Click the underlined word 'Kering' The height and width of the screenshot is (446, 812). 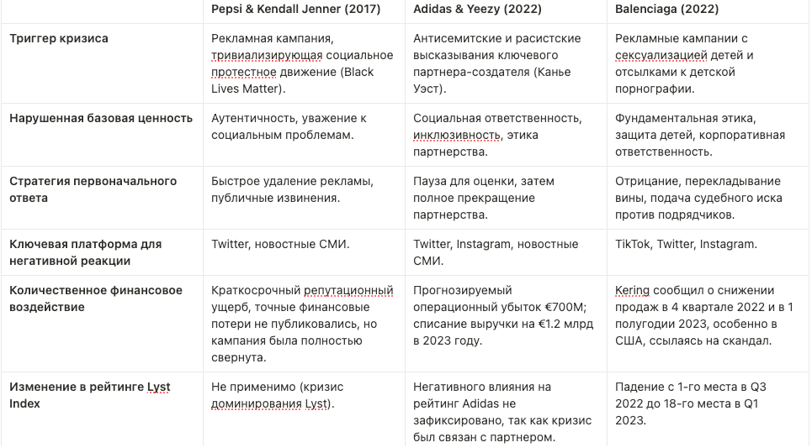click(632, 291)
